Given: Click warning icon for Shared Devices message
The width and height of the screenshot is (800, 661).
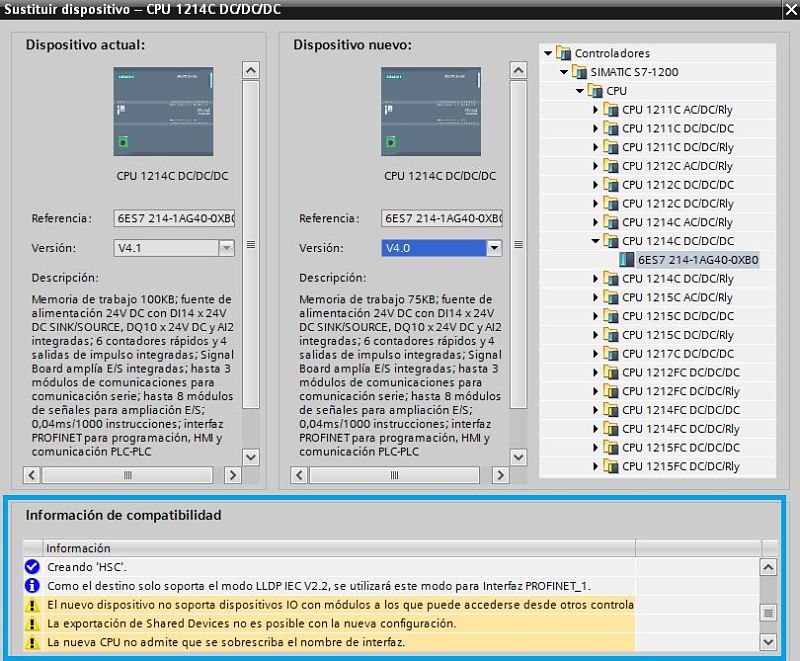Looking at the screenshot, I should (32, 624).
